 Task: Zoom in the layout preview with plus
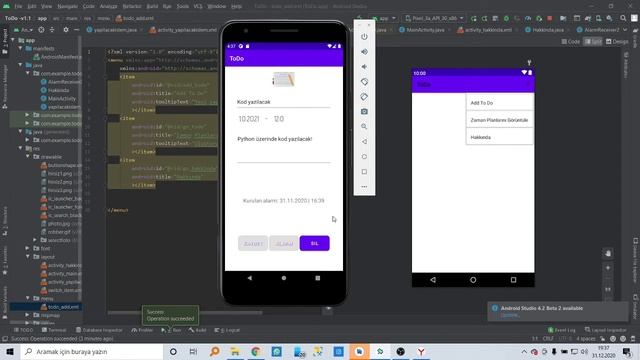(608, 268)
